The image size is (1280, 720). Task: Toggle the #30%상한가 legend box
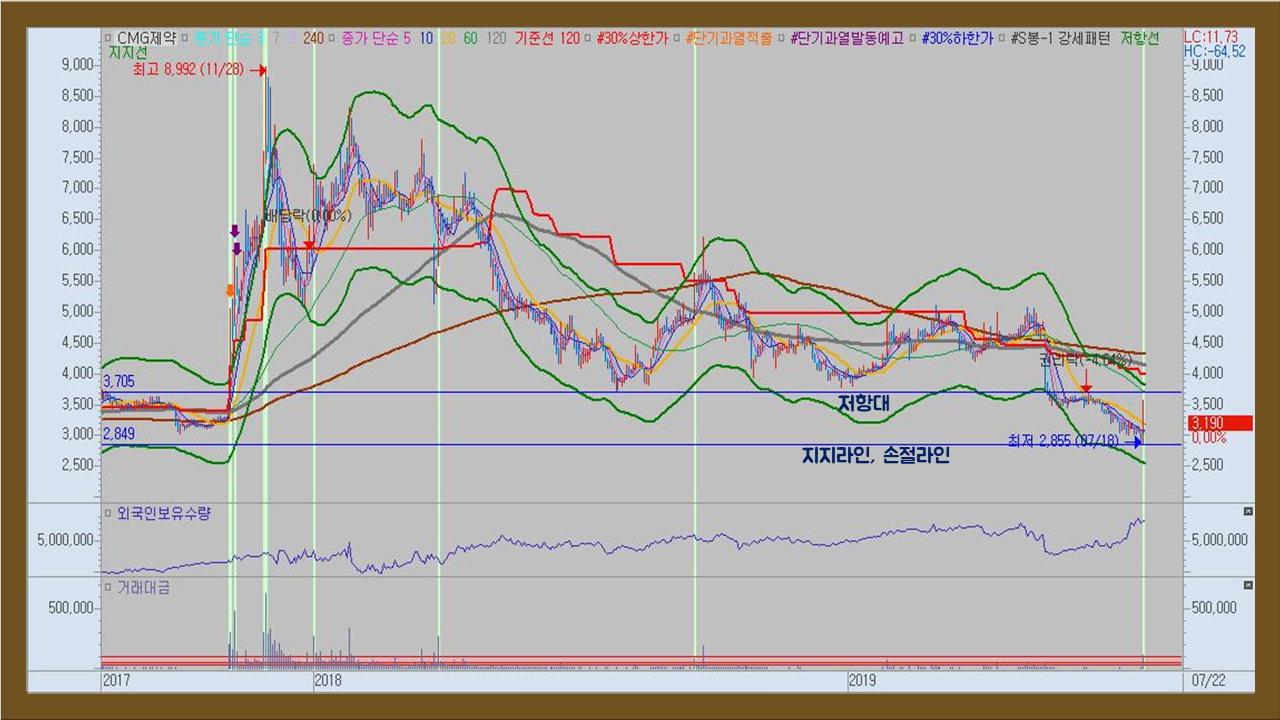point(590,38)
